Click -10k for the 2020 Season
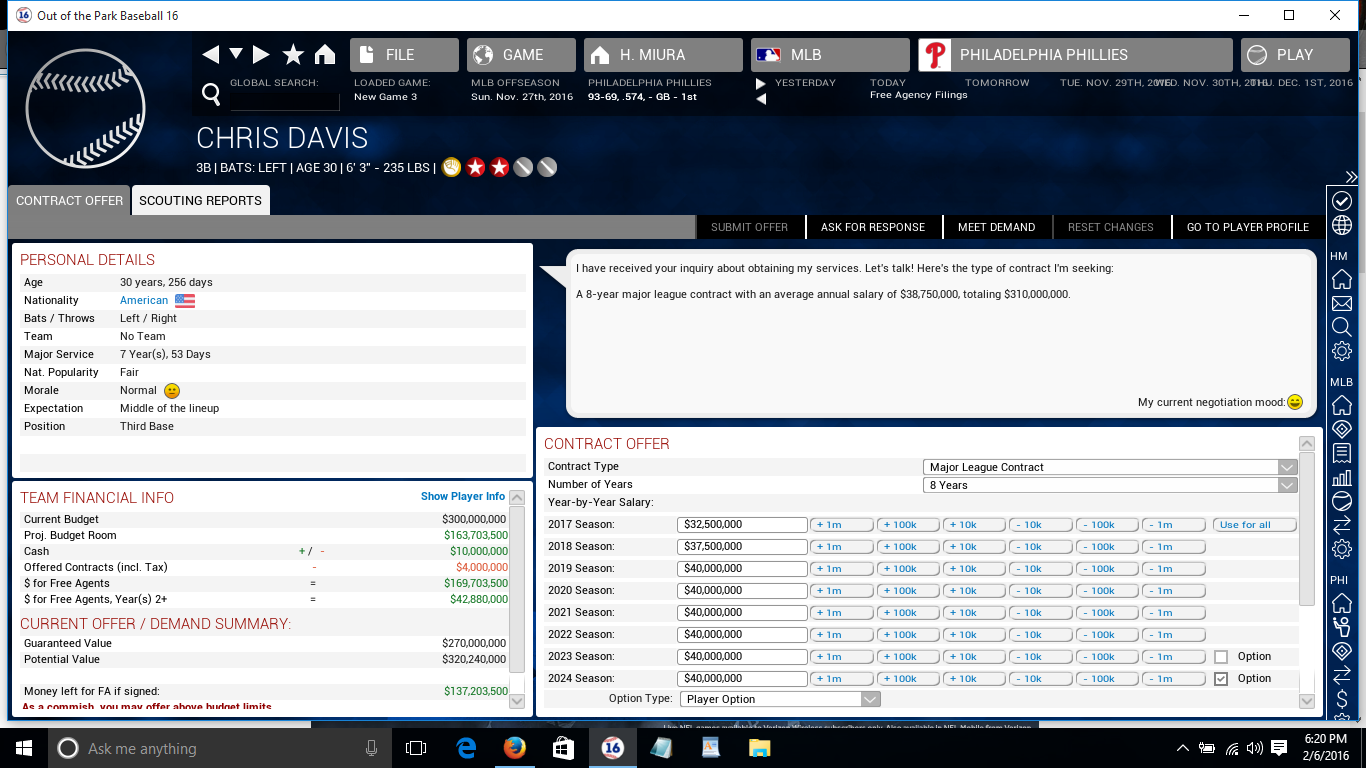Viewport: 1366px width, 768px height. coord(1041,590)
